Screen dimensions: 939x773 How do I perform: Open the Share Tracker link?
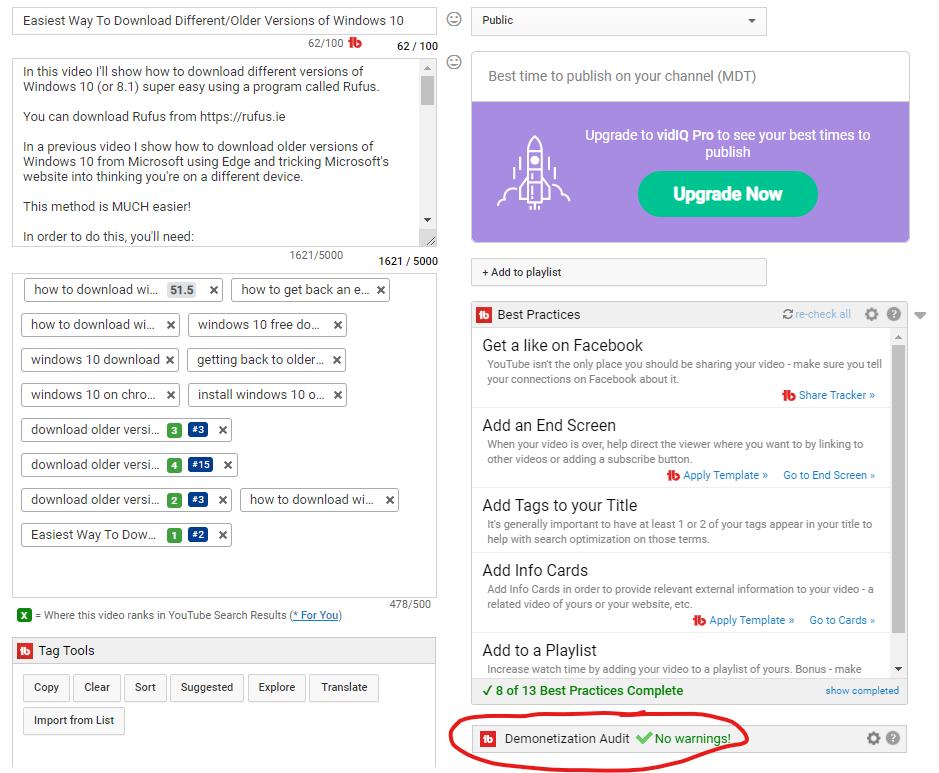(837, 395)
